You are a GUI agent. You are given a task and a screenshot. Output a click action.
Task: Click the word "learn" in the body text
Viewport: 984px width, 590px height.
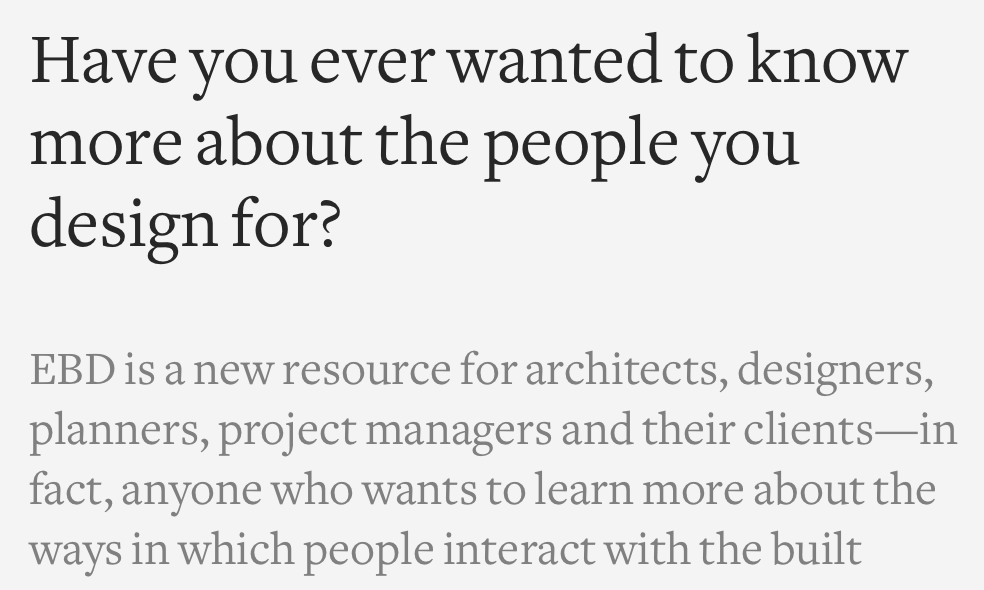(x=580, y=490)
